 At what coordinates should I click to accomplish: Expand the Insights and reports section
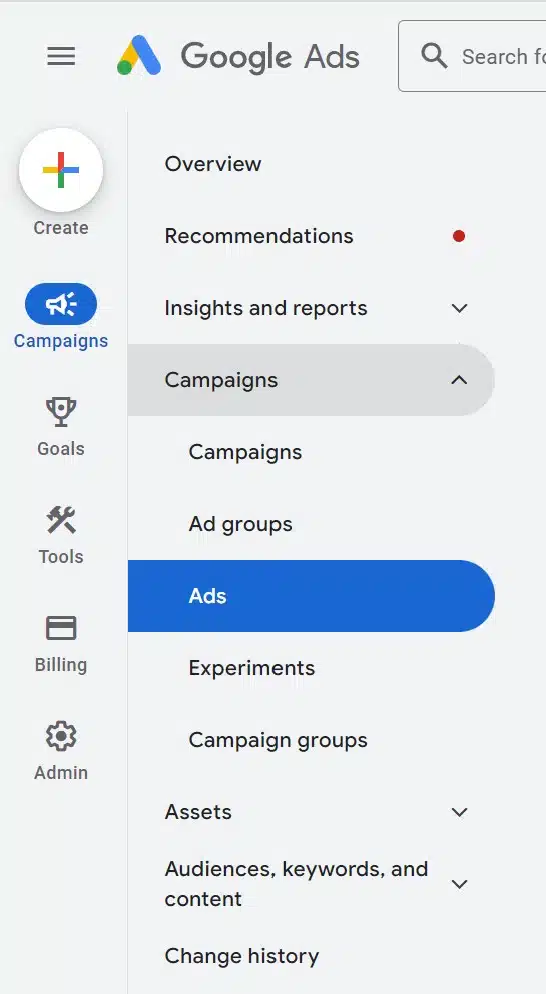(x=459, y=308)
